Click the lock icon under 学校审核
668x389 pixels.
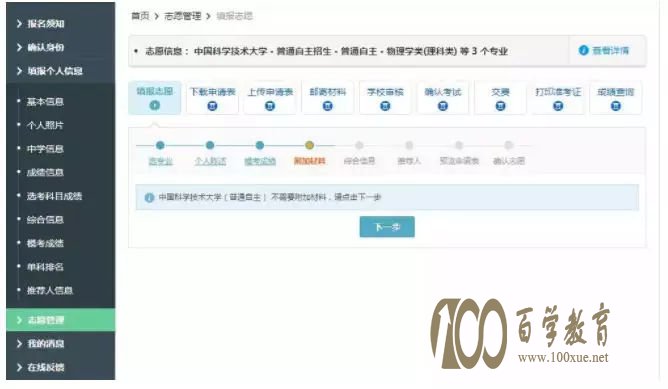click(x=385, y=106)
